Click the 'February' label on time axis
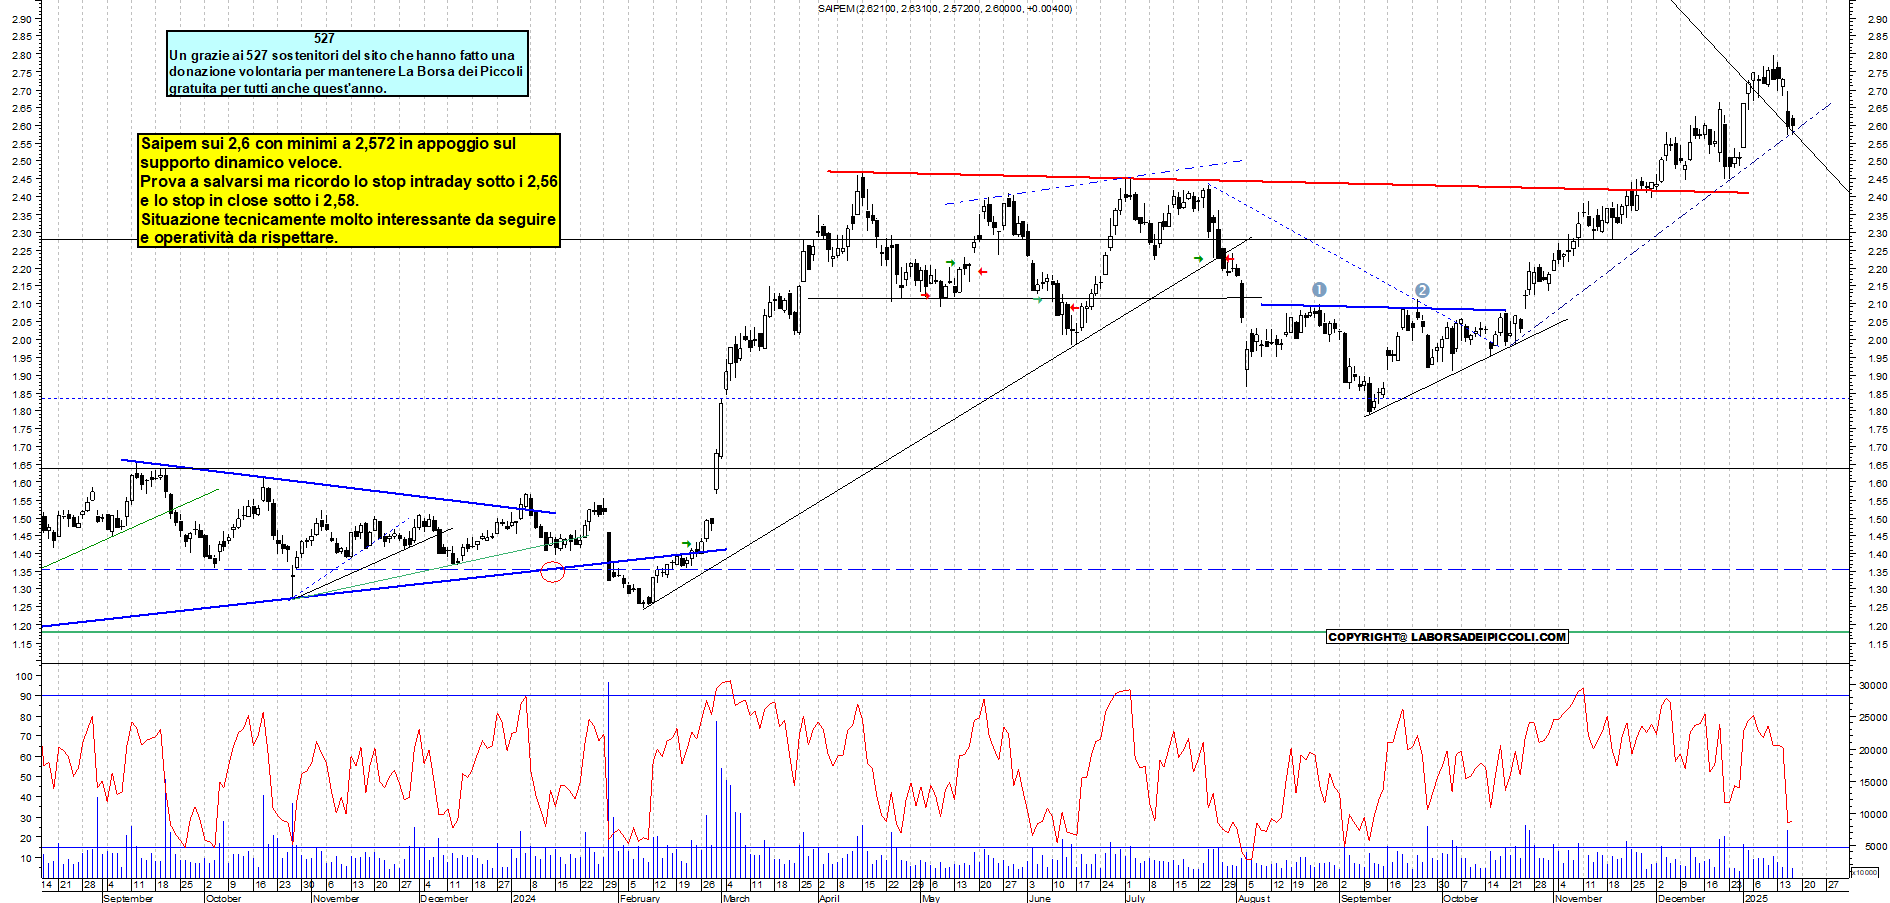 [640, 898]
